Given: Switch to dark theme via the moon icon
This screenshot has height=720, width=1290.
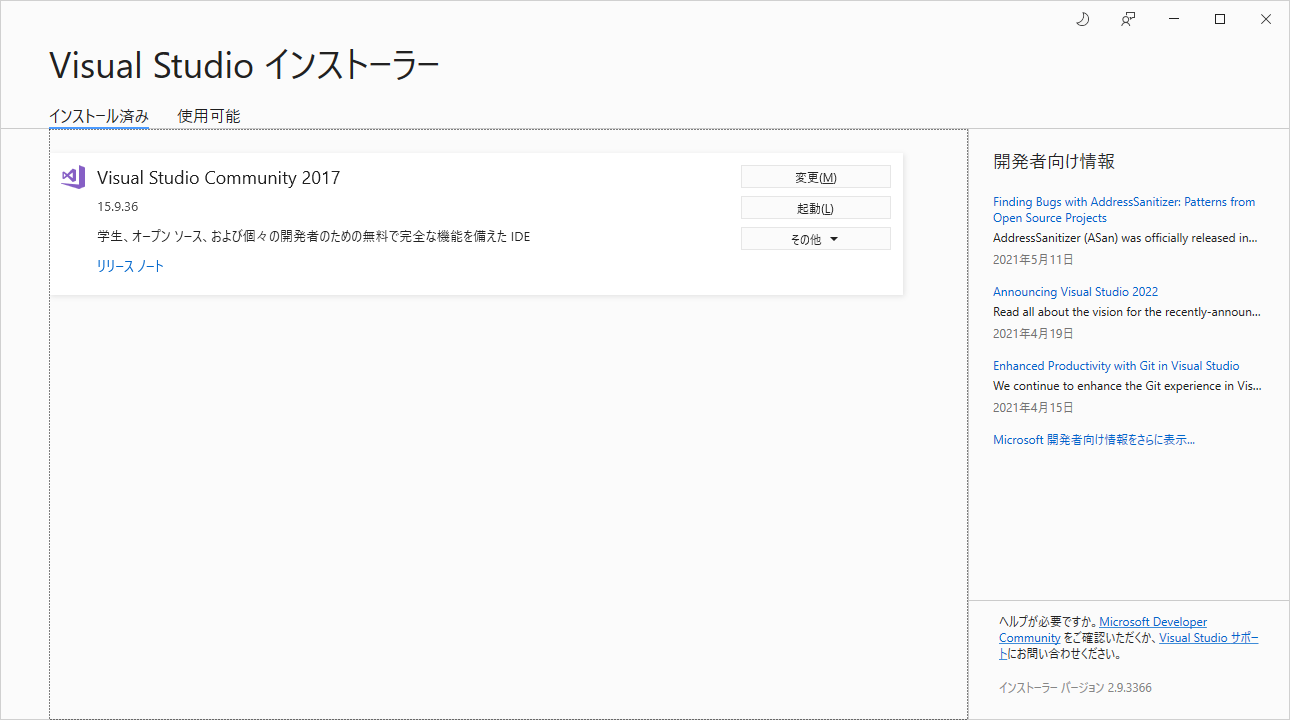Looking at the screenshot, I should point(1082,18).
